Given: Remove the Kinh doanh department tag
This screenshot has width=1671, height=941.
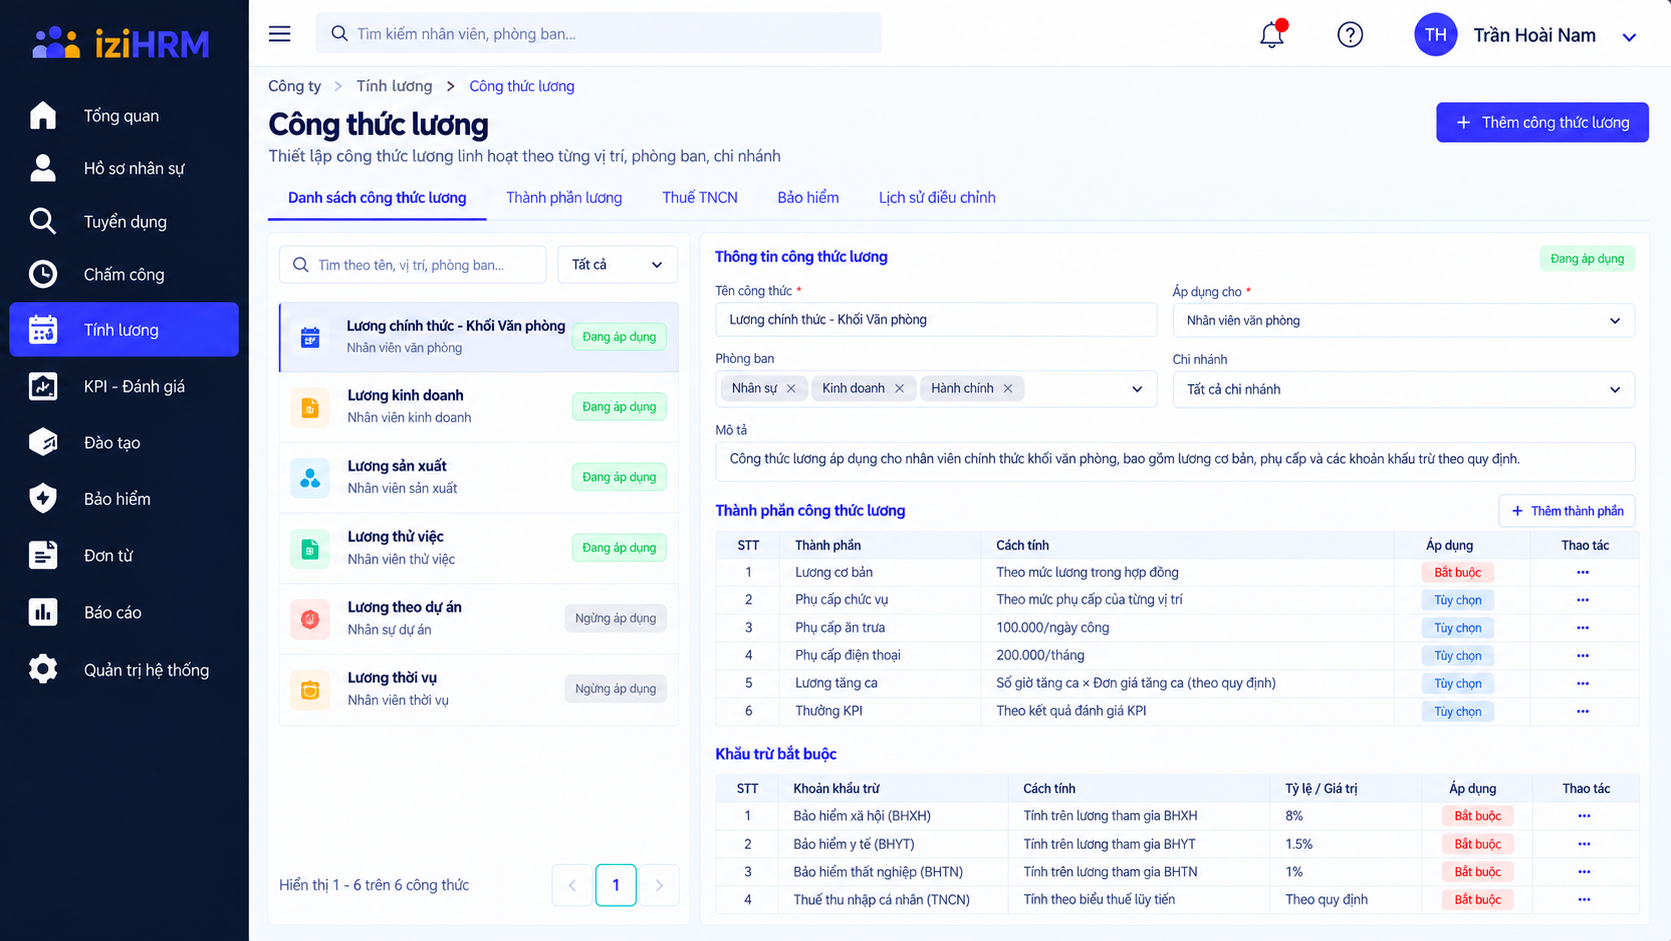Looking at the screenshot, I should point(899,388).
